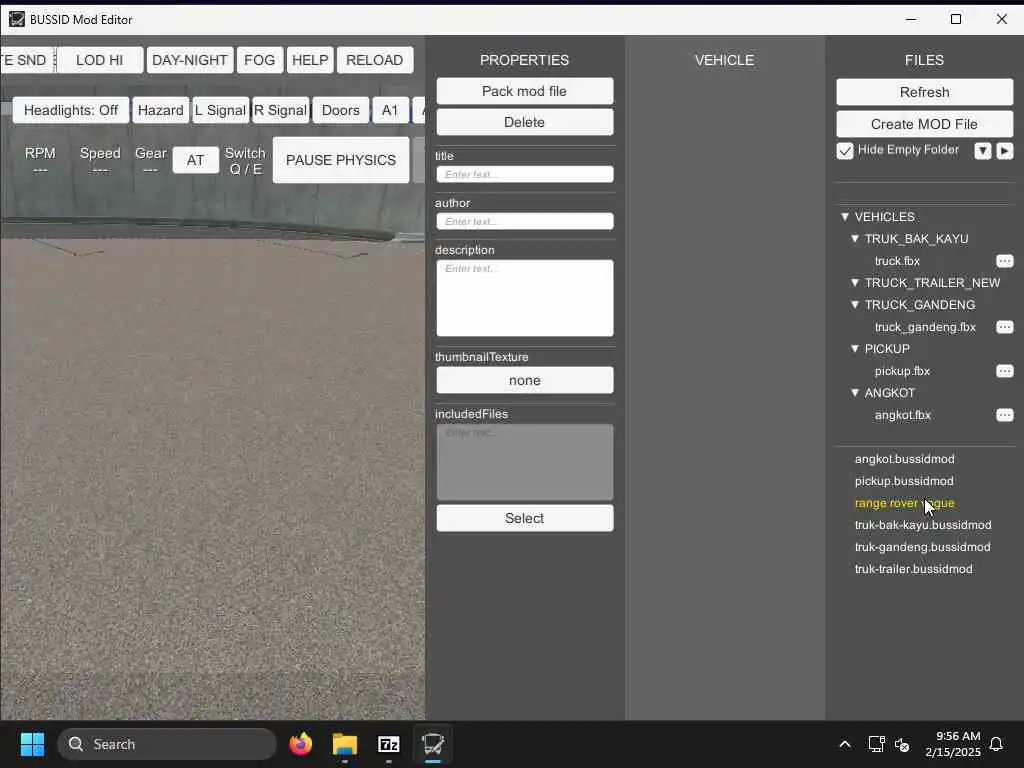The image size is (1024, 768).
Task: Click the thumbnailTexture none button
Action: (524, 381)
